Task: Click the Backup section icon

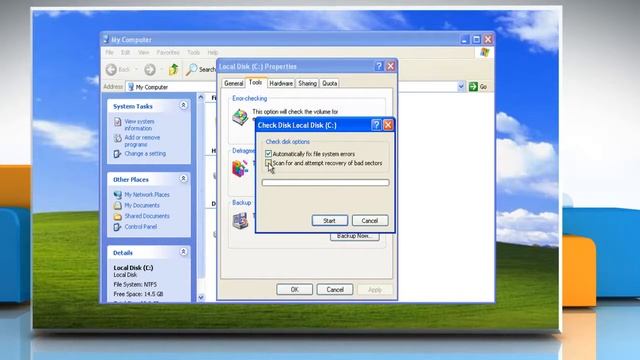Action: pyautogui.click(x=240, y=221)
